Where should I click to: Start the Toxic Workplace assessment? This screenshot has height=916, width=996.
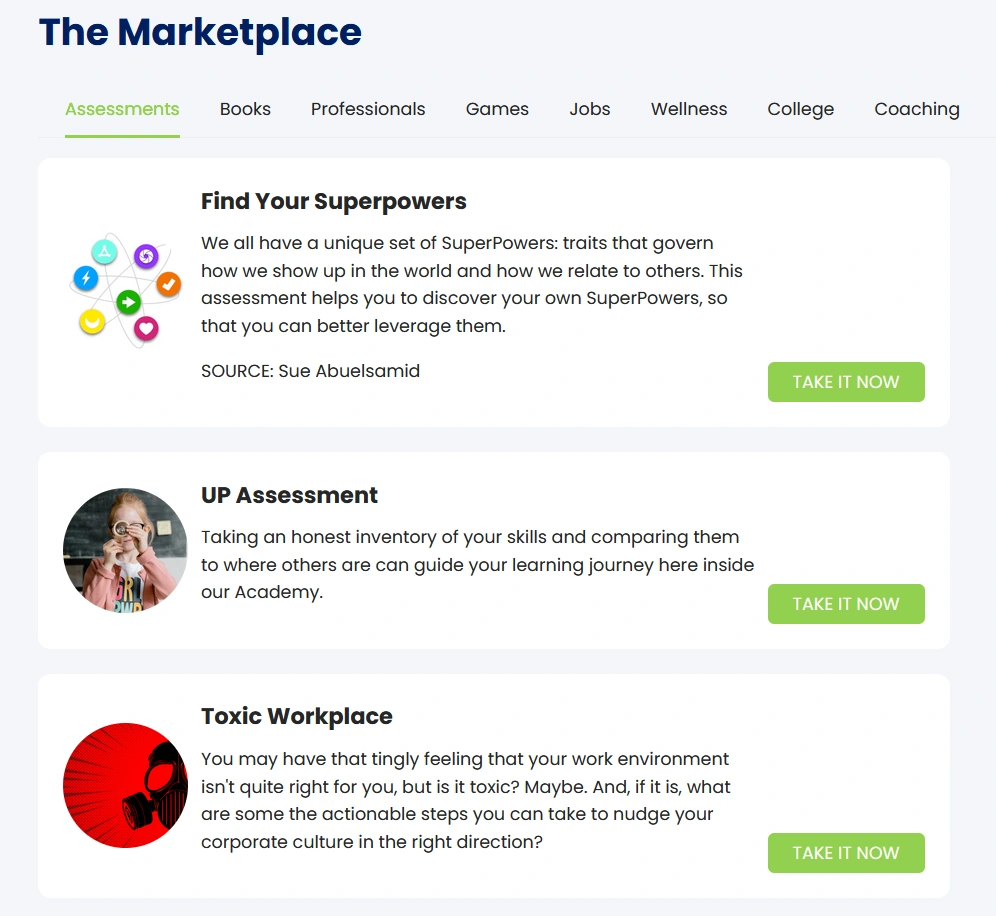pyautogui.click(x=846, y=853)
